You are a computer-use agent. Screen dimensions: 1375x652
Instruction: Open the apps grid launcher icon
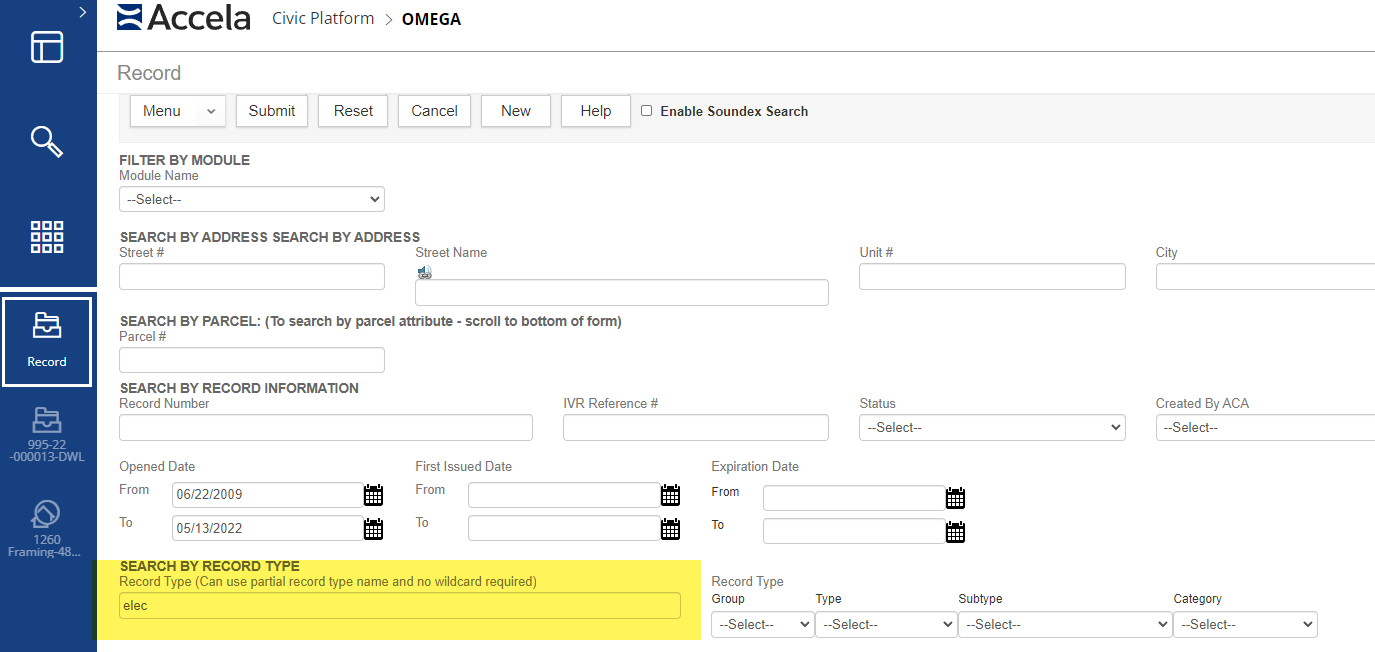47,237
